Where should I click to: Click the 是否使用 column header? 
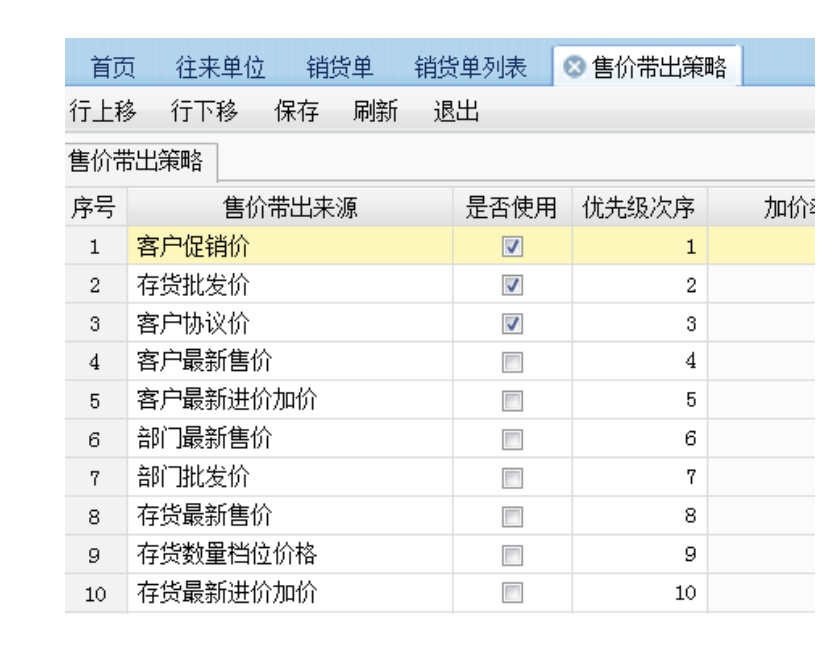(x=512, y=207)
